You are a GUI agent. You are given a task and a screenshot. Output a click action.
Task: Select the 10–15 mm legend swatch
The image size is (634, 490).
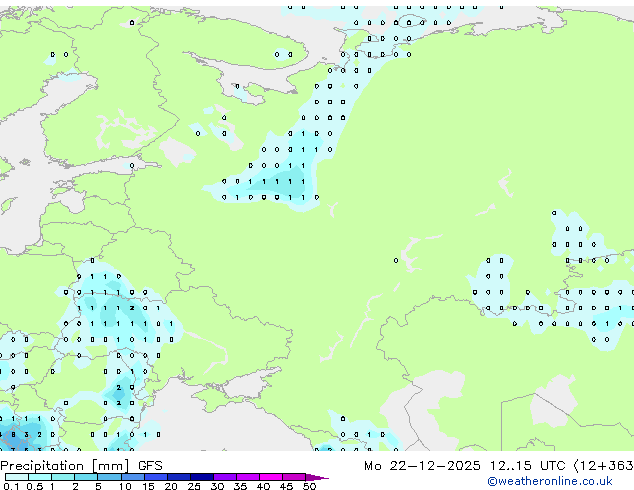(133, 477)
